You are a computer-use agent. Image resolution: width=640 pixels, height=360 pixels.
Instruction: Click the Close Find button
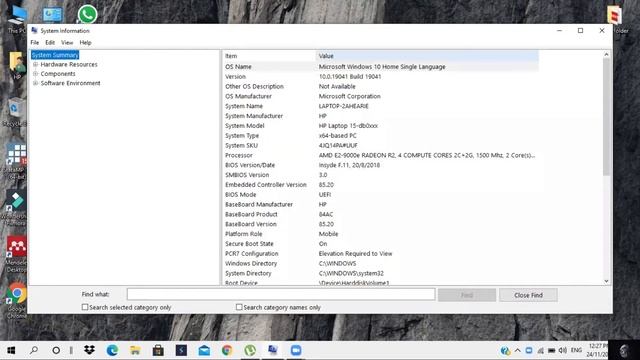coord(528,295)
